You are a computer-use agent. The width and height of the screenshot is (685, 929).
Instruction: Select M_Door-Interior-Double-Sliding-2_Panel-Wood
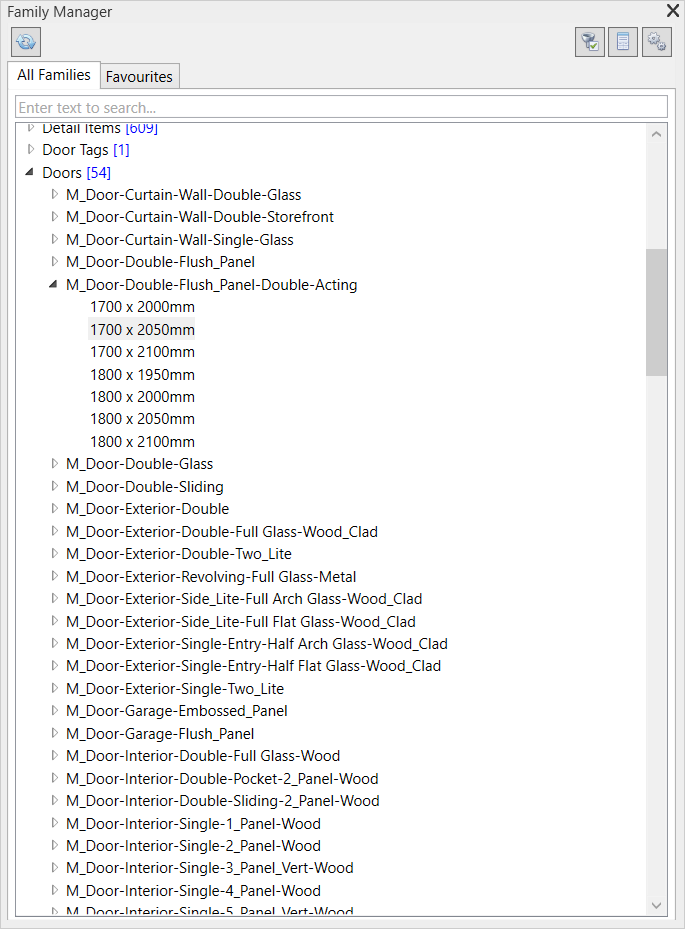(223, 801)
